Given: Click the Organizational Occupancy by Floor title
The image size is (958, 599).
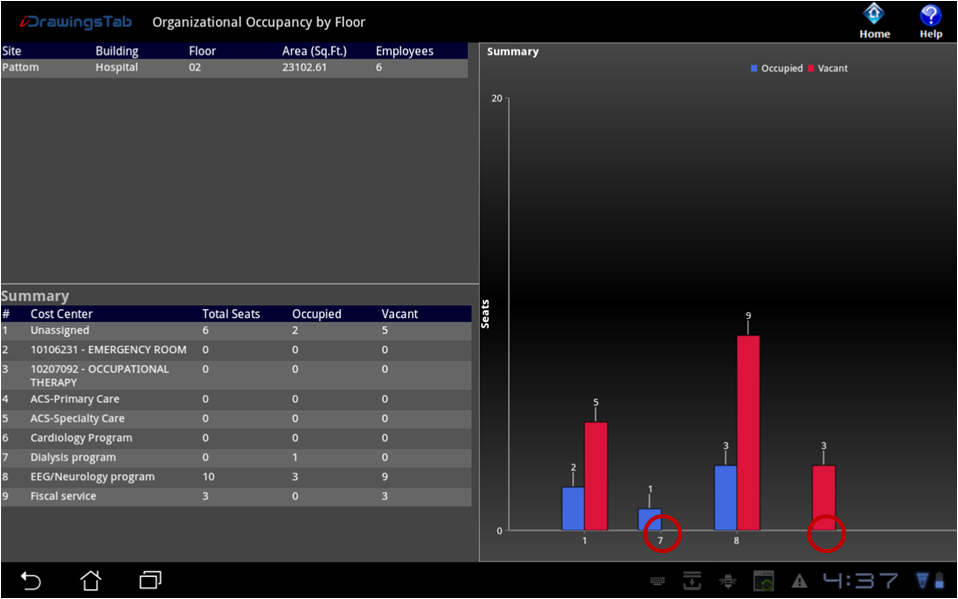Looking at the screenshot, I should point(258,23).
